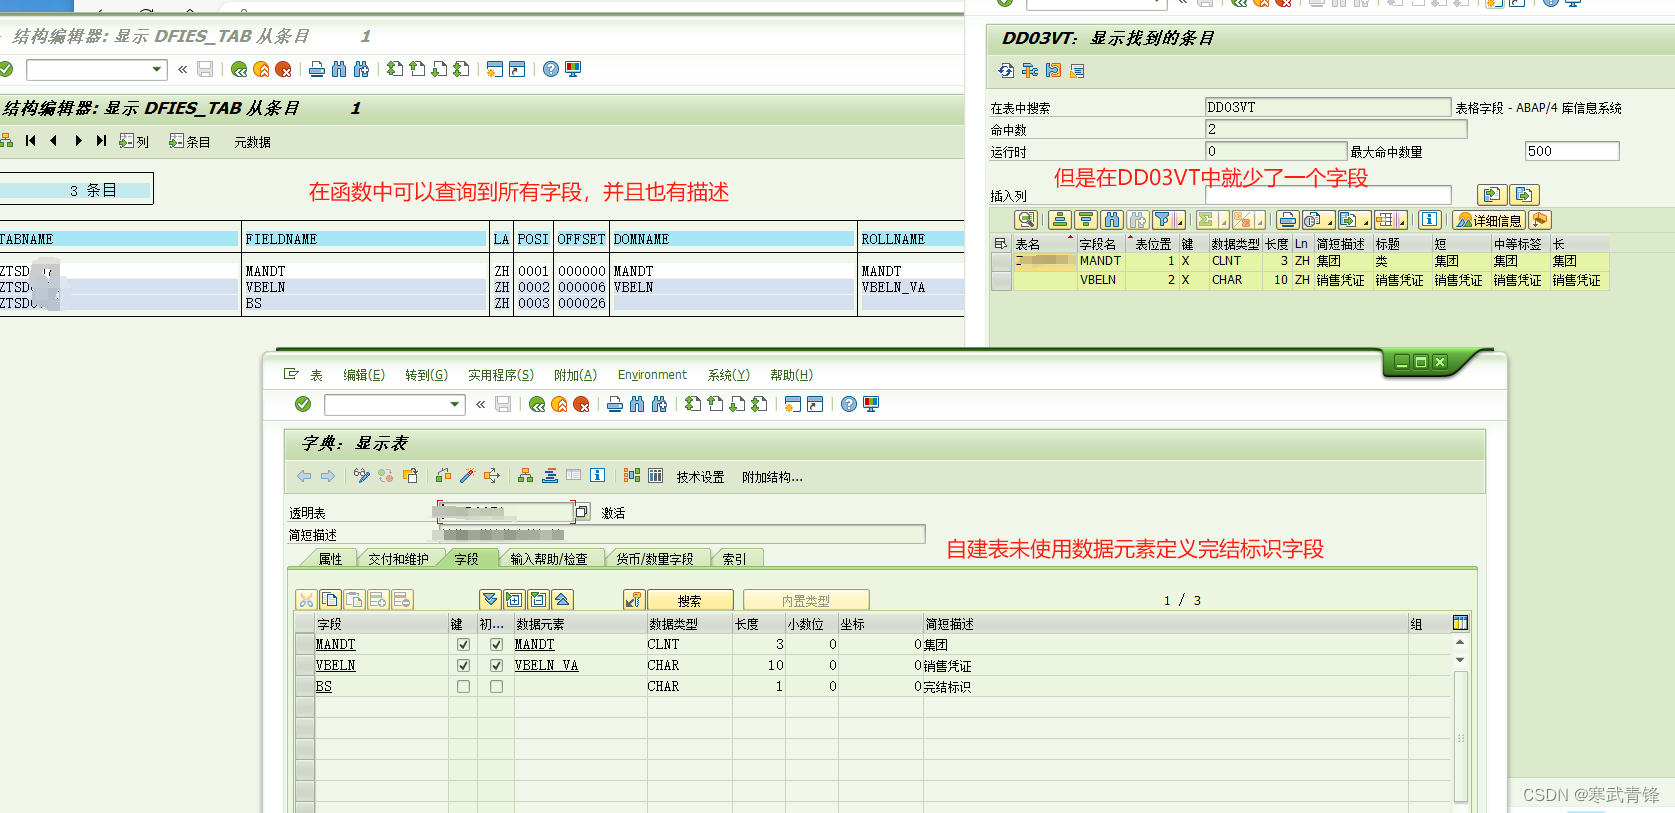Click the find binoculars icon in DD03VT grid toolbar
The image size is (1675, 813).
[x=1112, y=220]
